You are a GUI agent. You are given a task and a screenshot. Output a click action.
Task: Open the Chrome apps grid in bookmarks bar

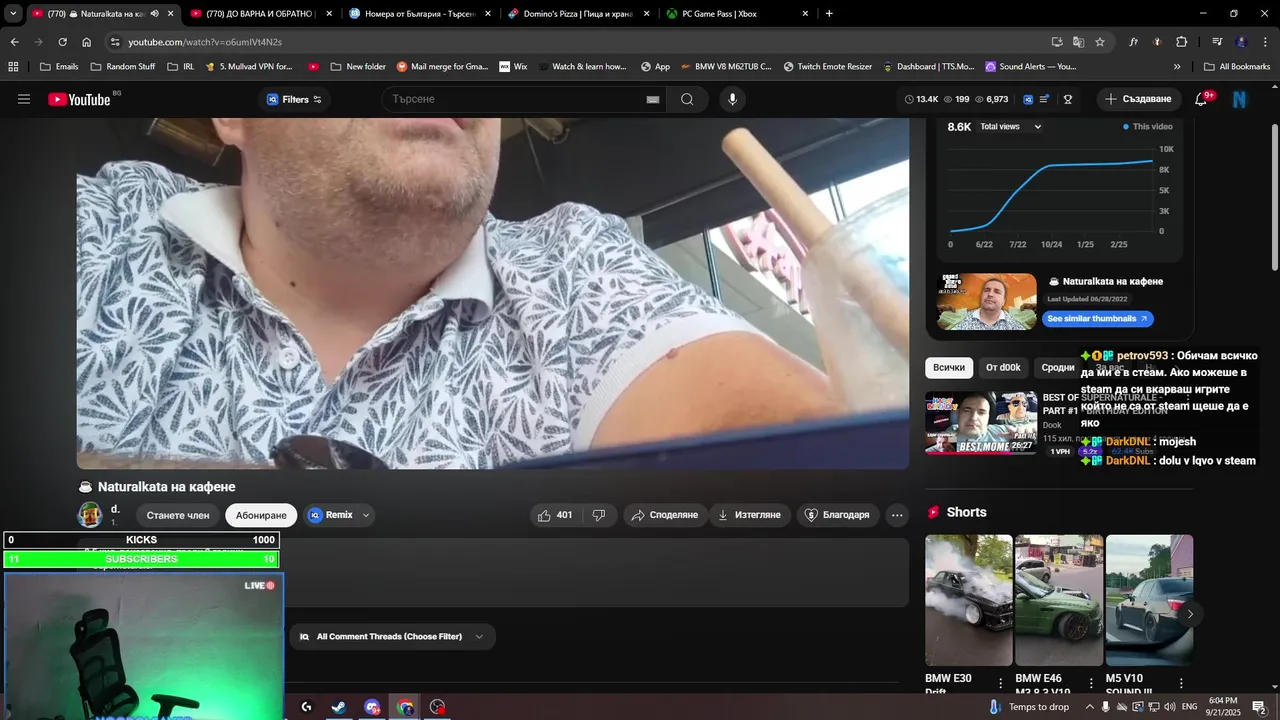coord(13,66)
